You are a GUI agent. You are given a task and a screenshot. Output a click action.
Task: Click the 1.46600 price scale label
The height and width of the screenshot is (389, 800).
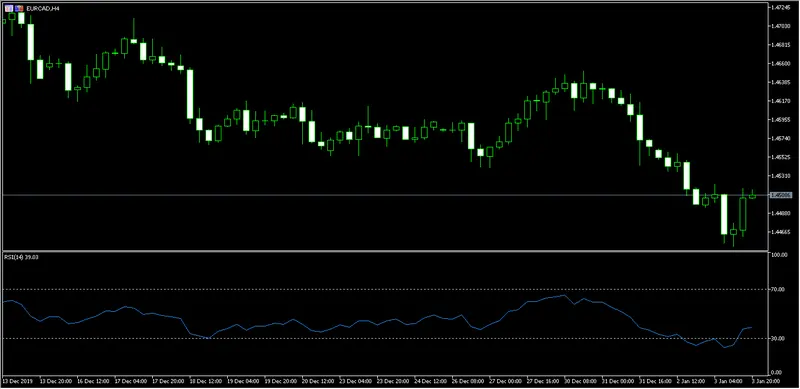coord(781,64)
